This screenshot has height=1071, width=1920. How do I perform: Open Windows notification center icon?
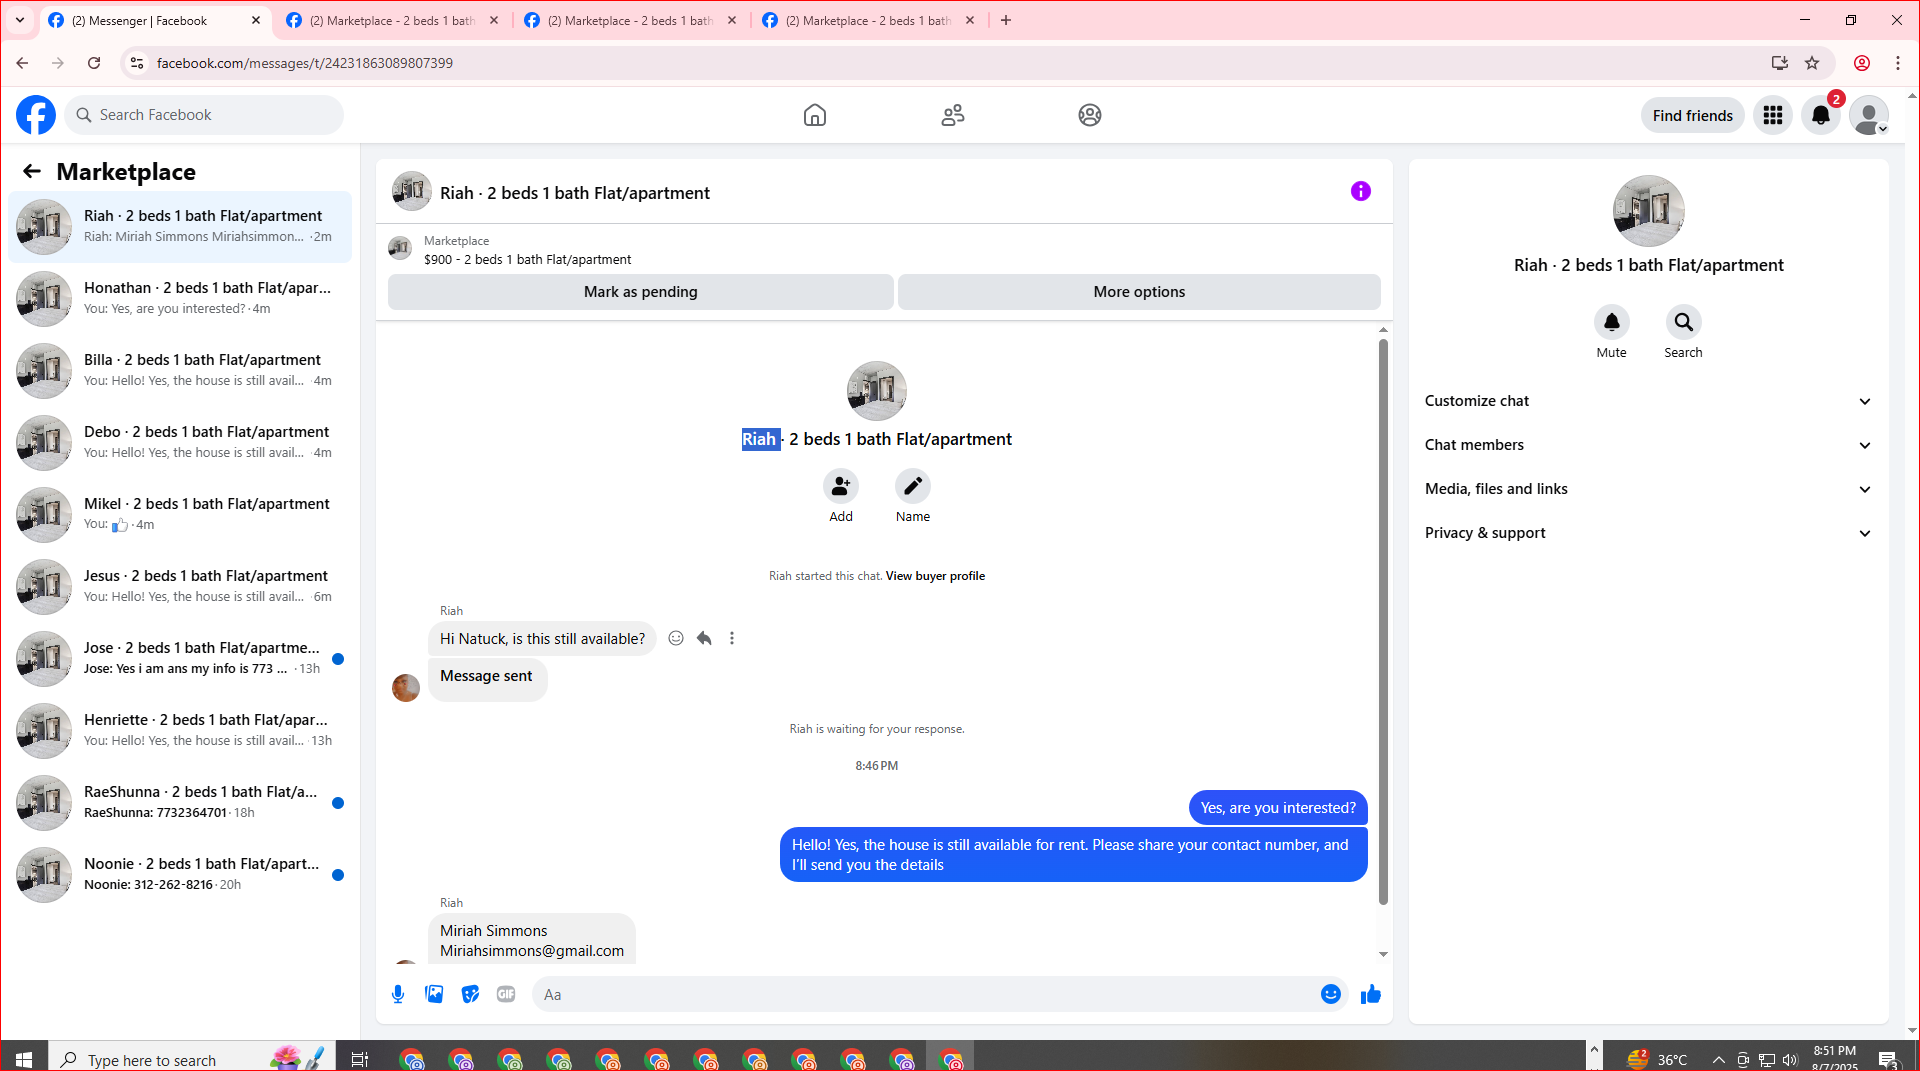pos(1888,1059)
